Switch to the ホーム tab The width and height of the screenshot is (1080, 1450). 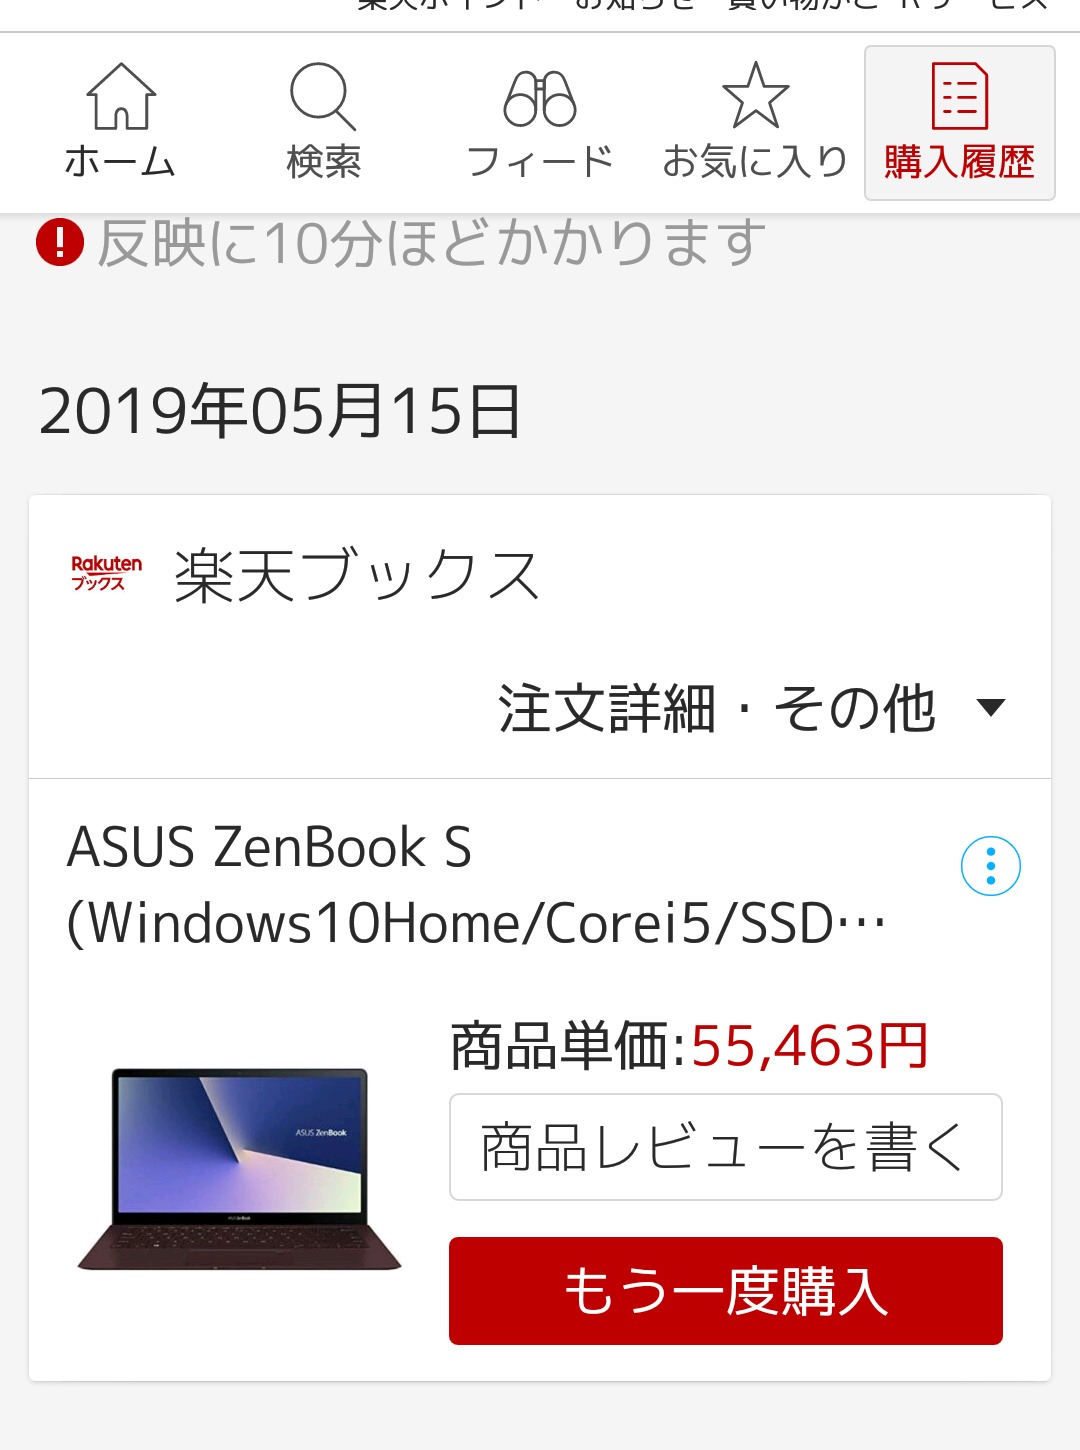(120, 161)
